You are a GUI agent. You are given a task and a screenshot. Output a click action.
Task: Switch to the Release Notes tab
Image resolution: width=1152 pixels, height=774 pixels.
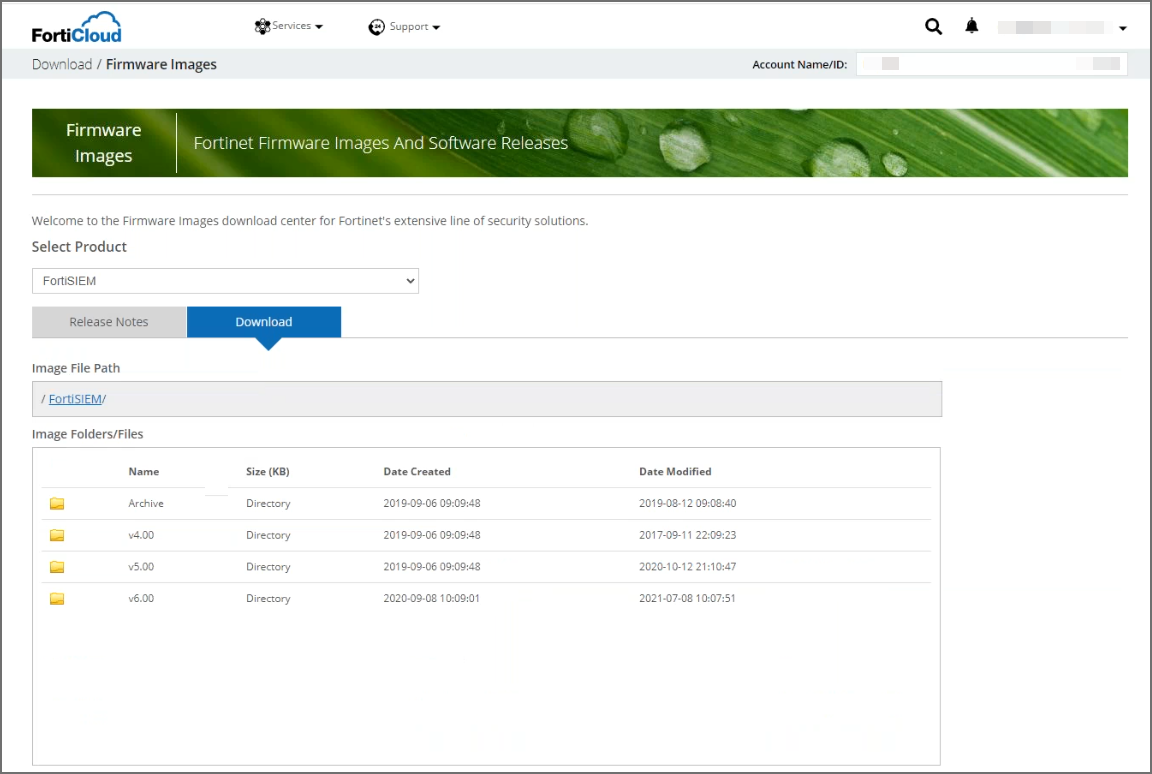tap(109, 322)
